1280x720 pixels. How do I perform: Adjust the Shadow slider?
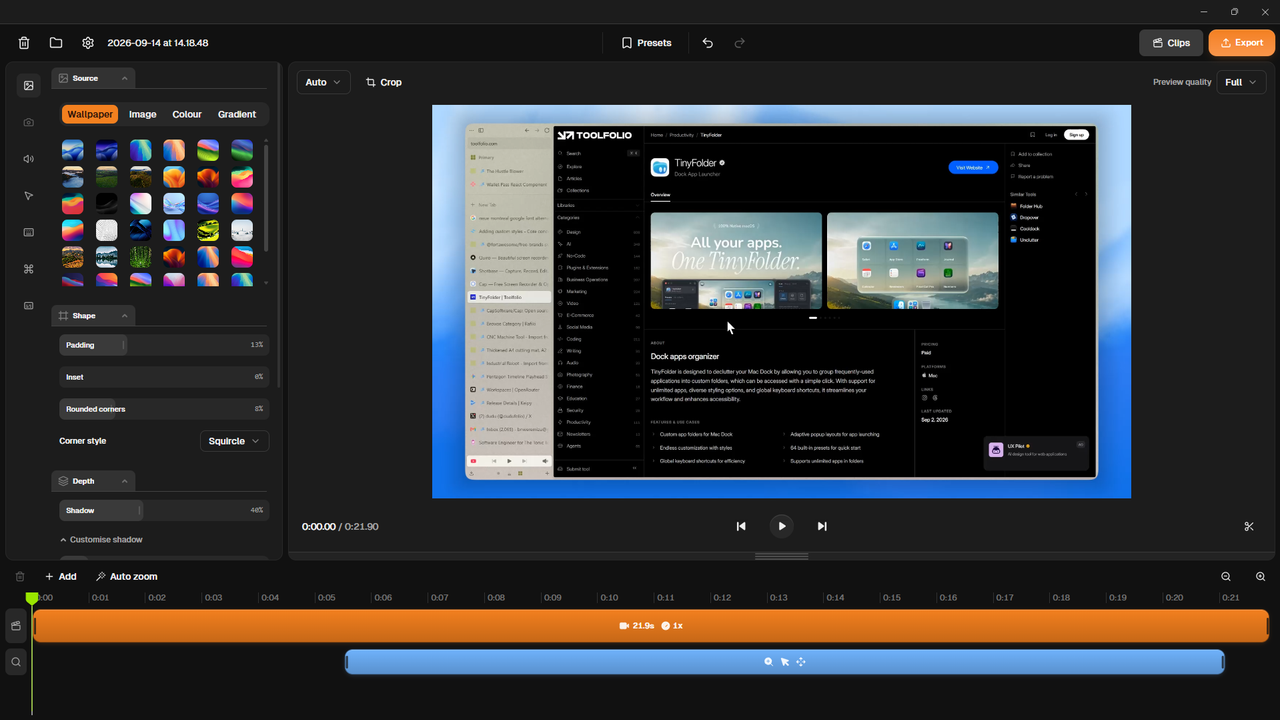tap(164, 510)
